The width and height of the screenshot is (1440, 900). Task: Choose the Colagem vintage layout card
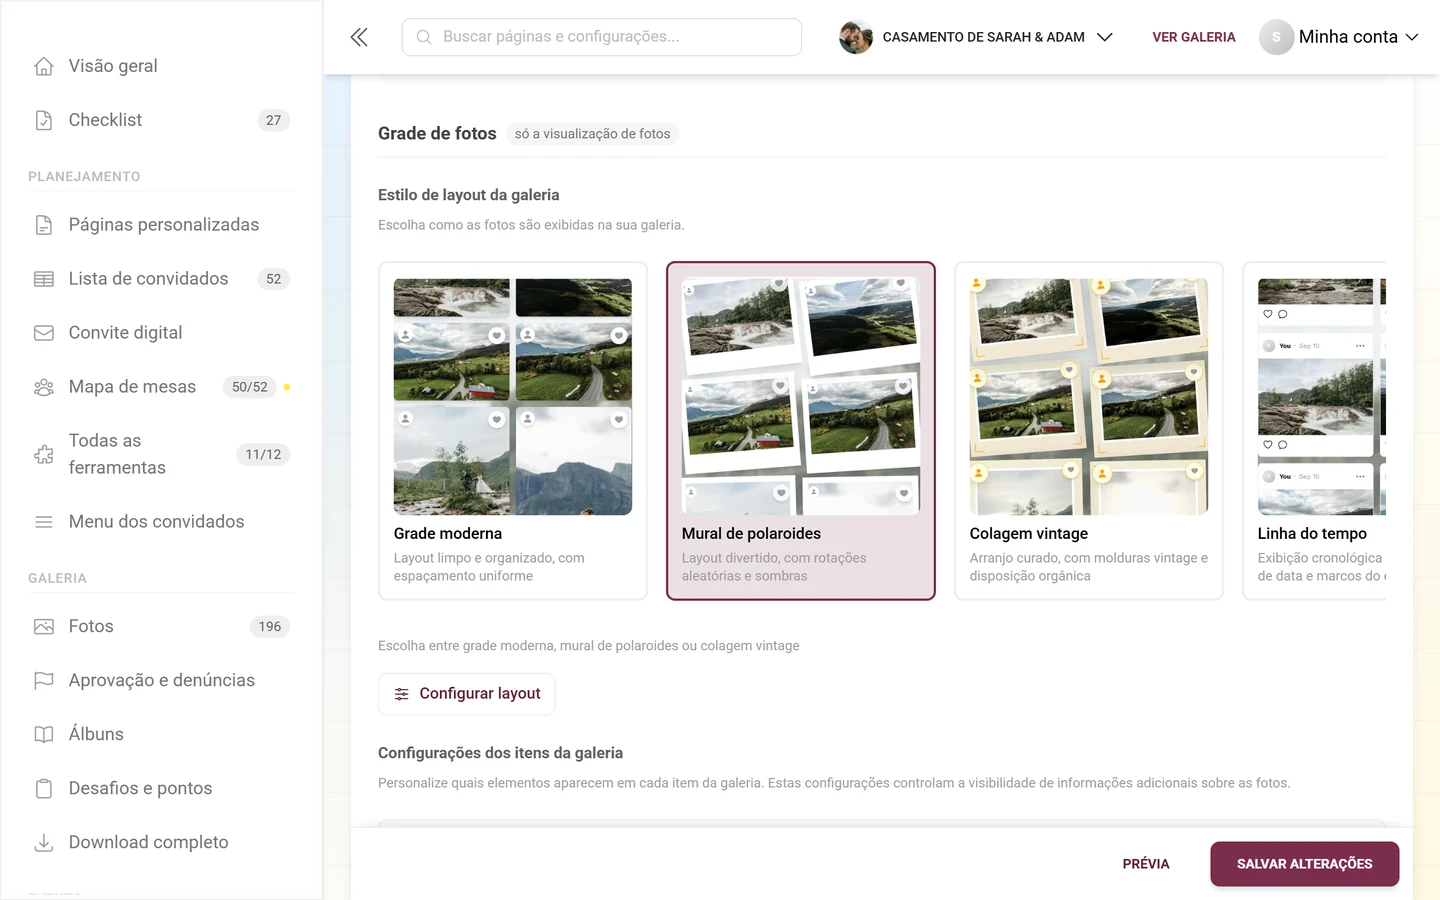[x=1089, y=431]
